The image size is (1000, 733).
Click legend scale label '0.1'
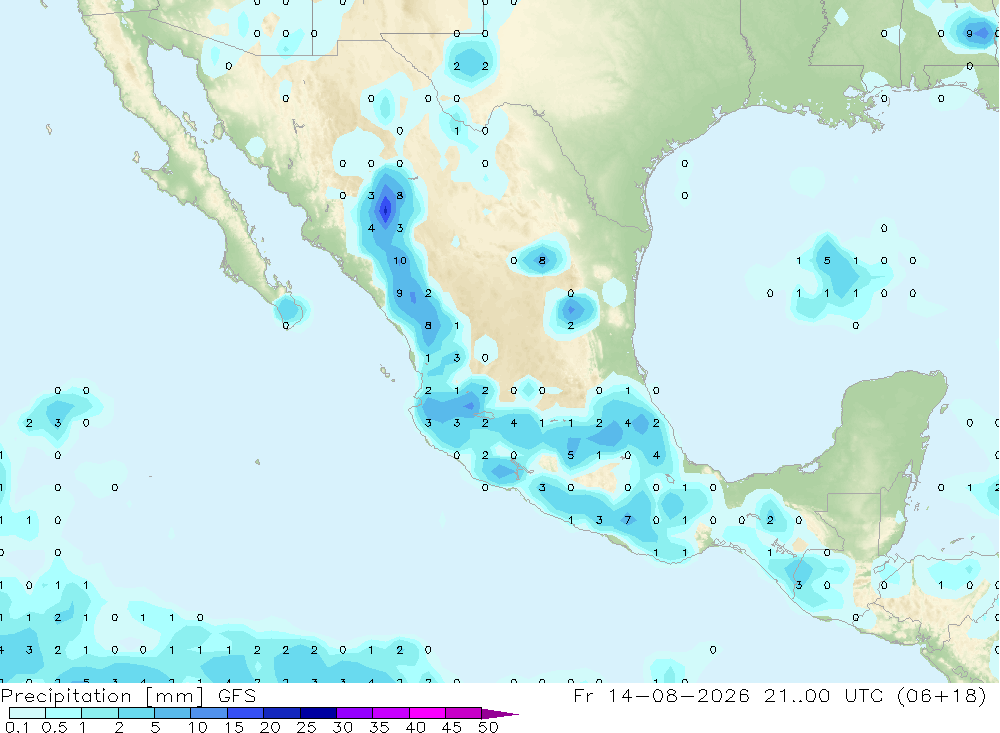pyautogui.click(x=17, y=727)
